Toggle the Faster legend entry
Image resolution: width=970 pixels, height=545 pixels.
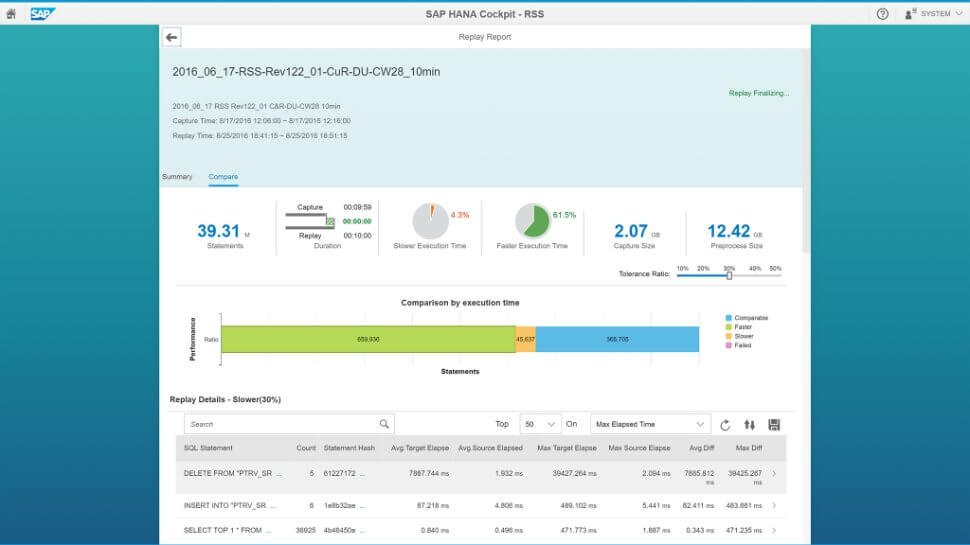[x=739, y=327]
